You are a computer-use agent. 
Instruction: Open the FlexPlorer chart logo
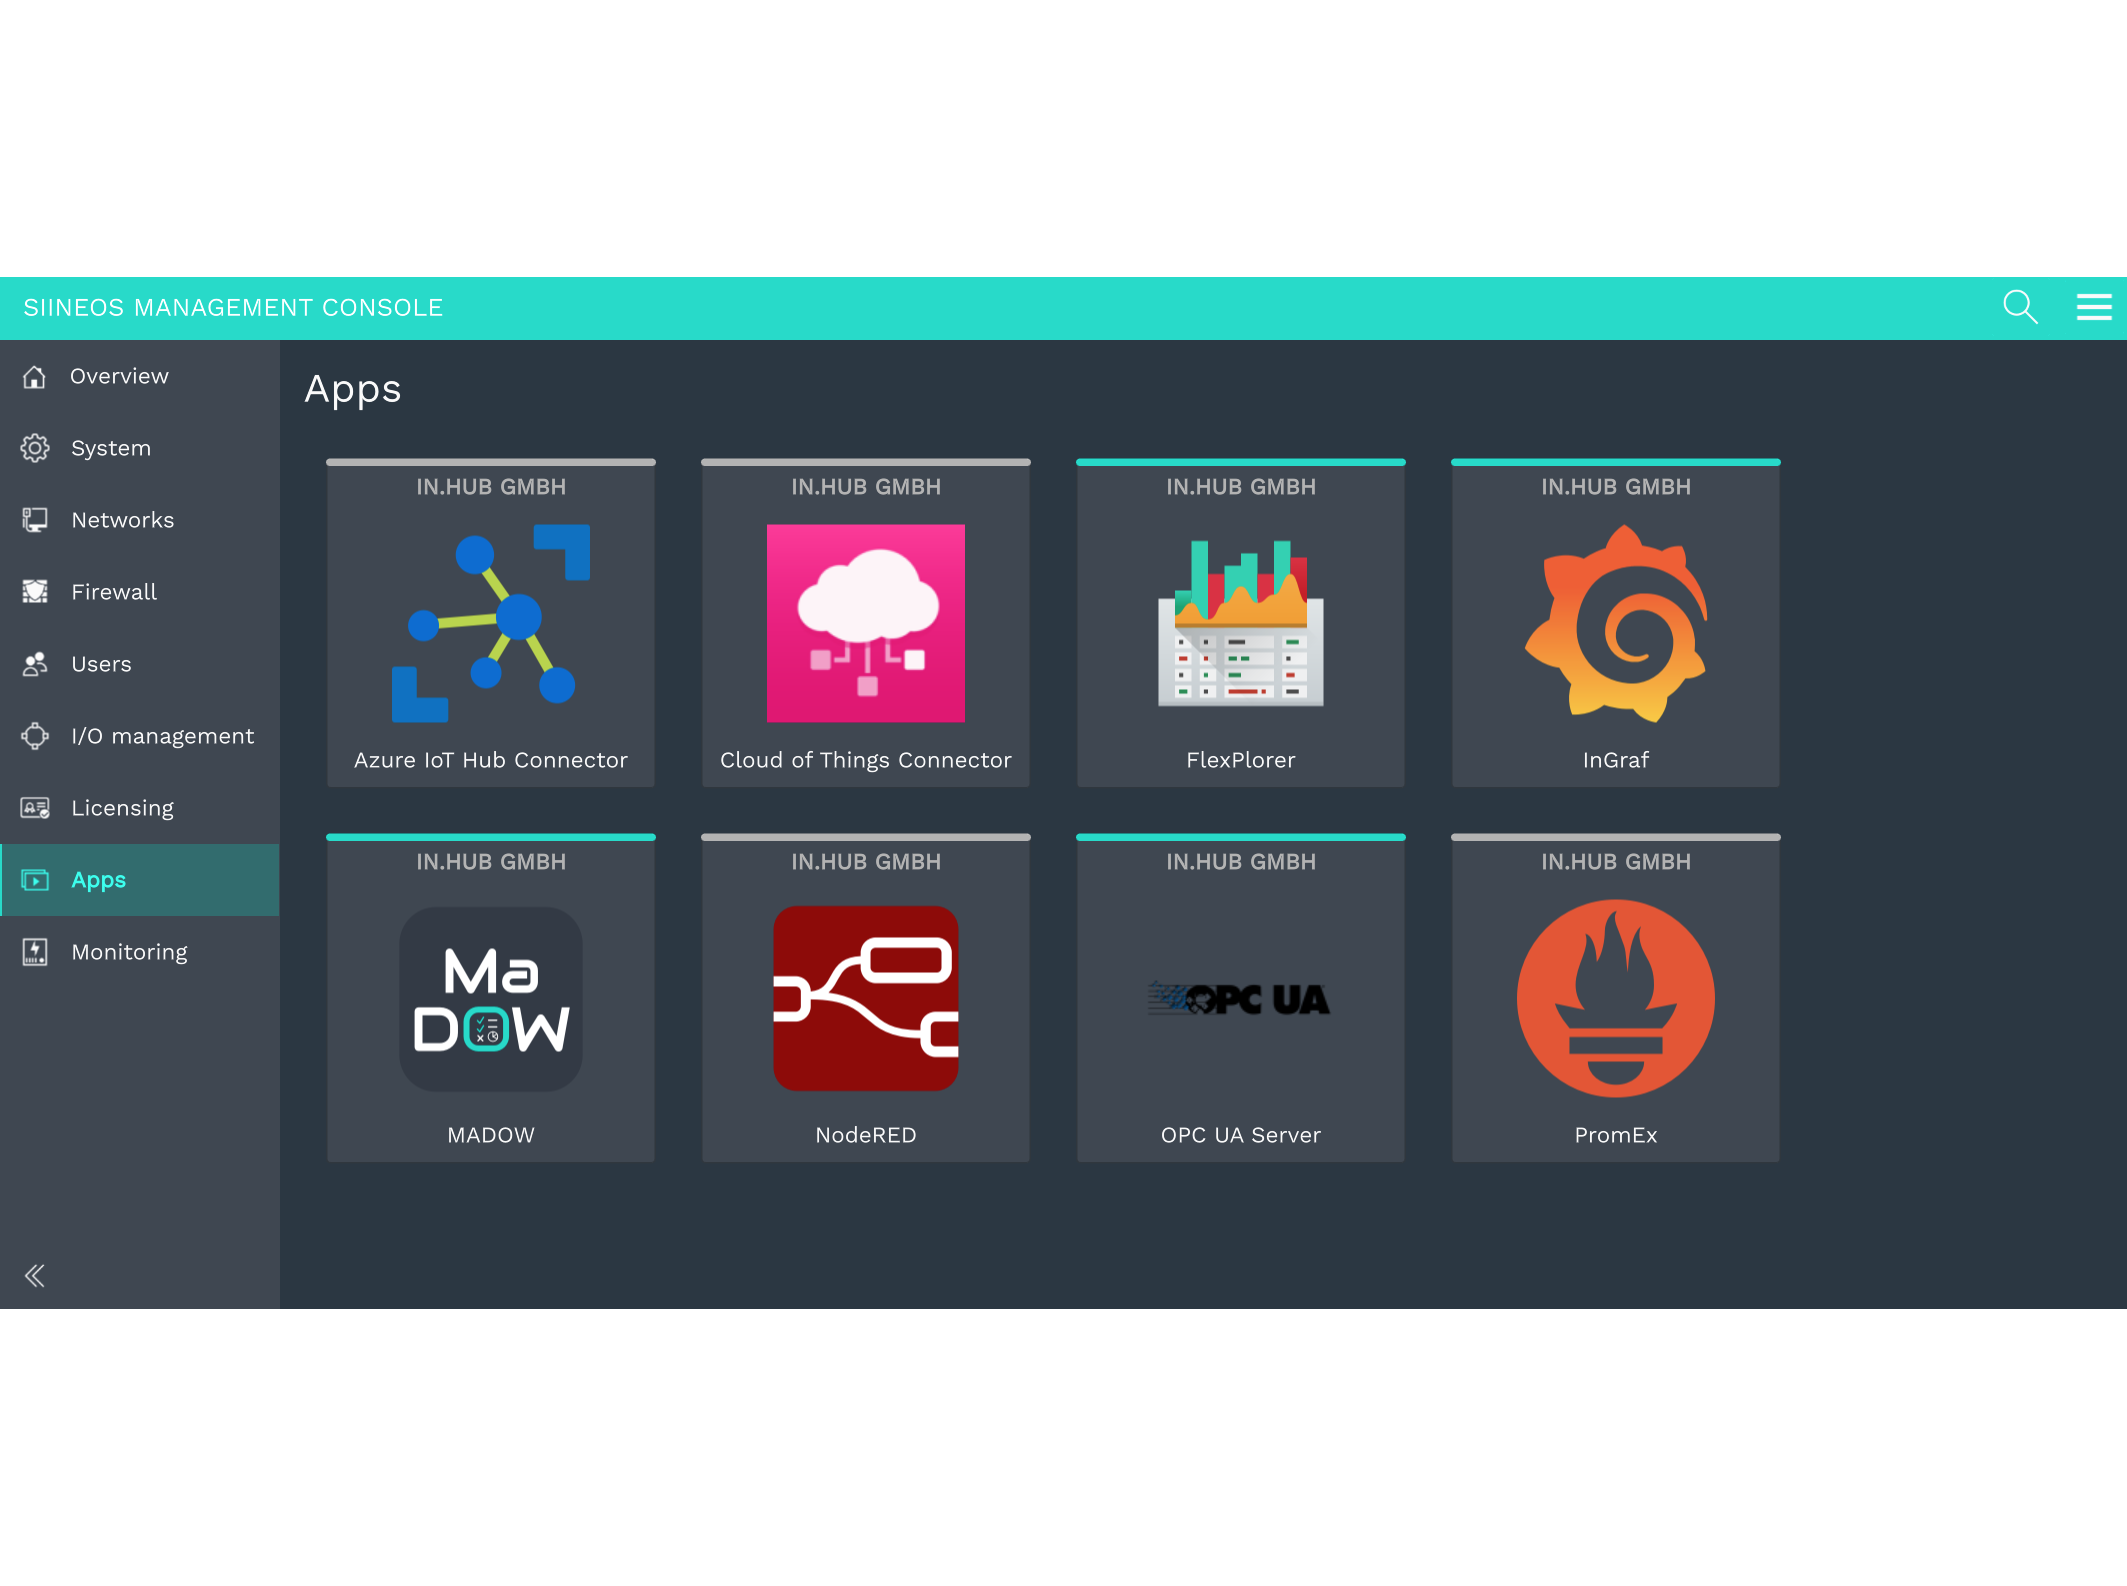point(1241,623)
